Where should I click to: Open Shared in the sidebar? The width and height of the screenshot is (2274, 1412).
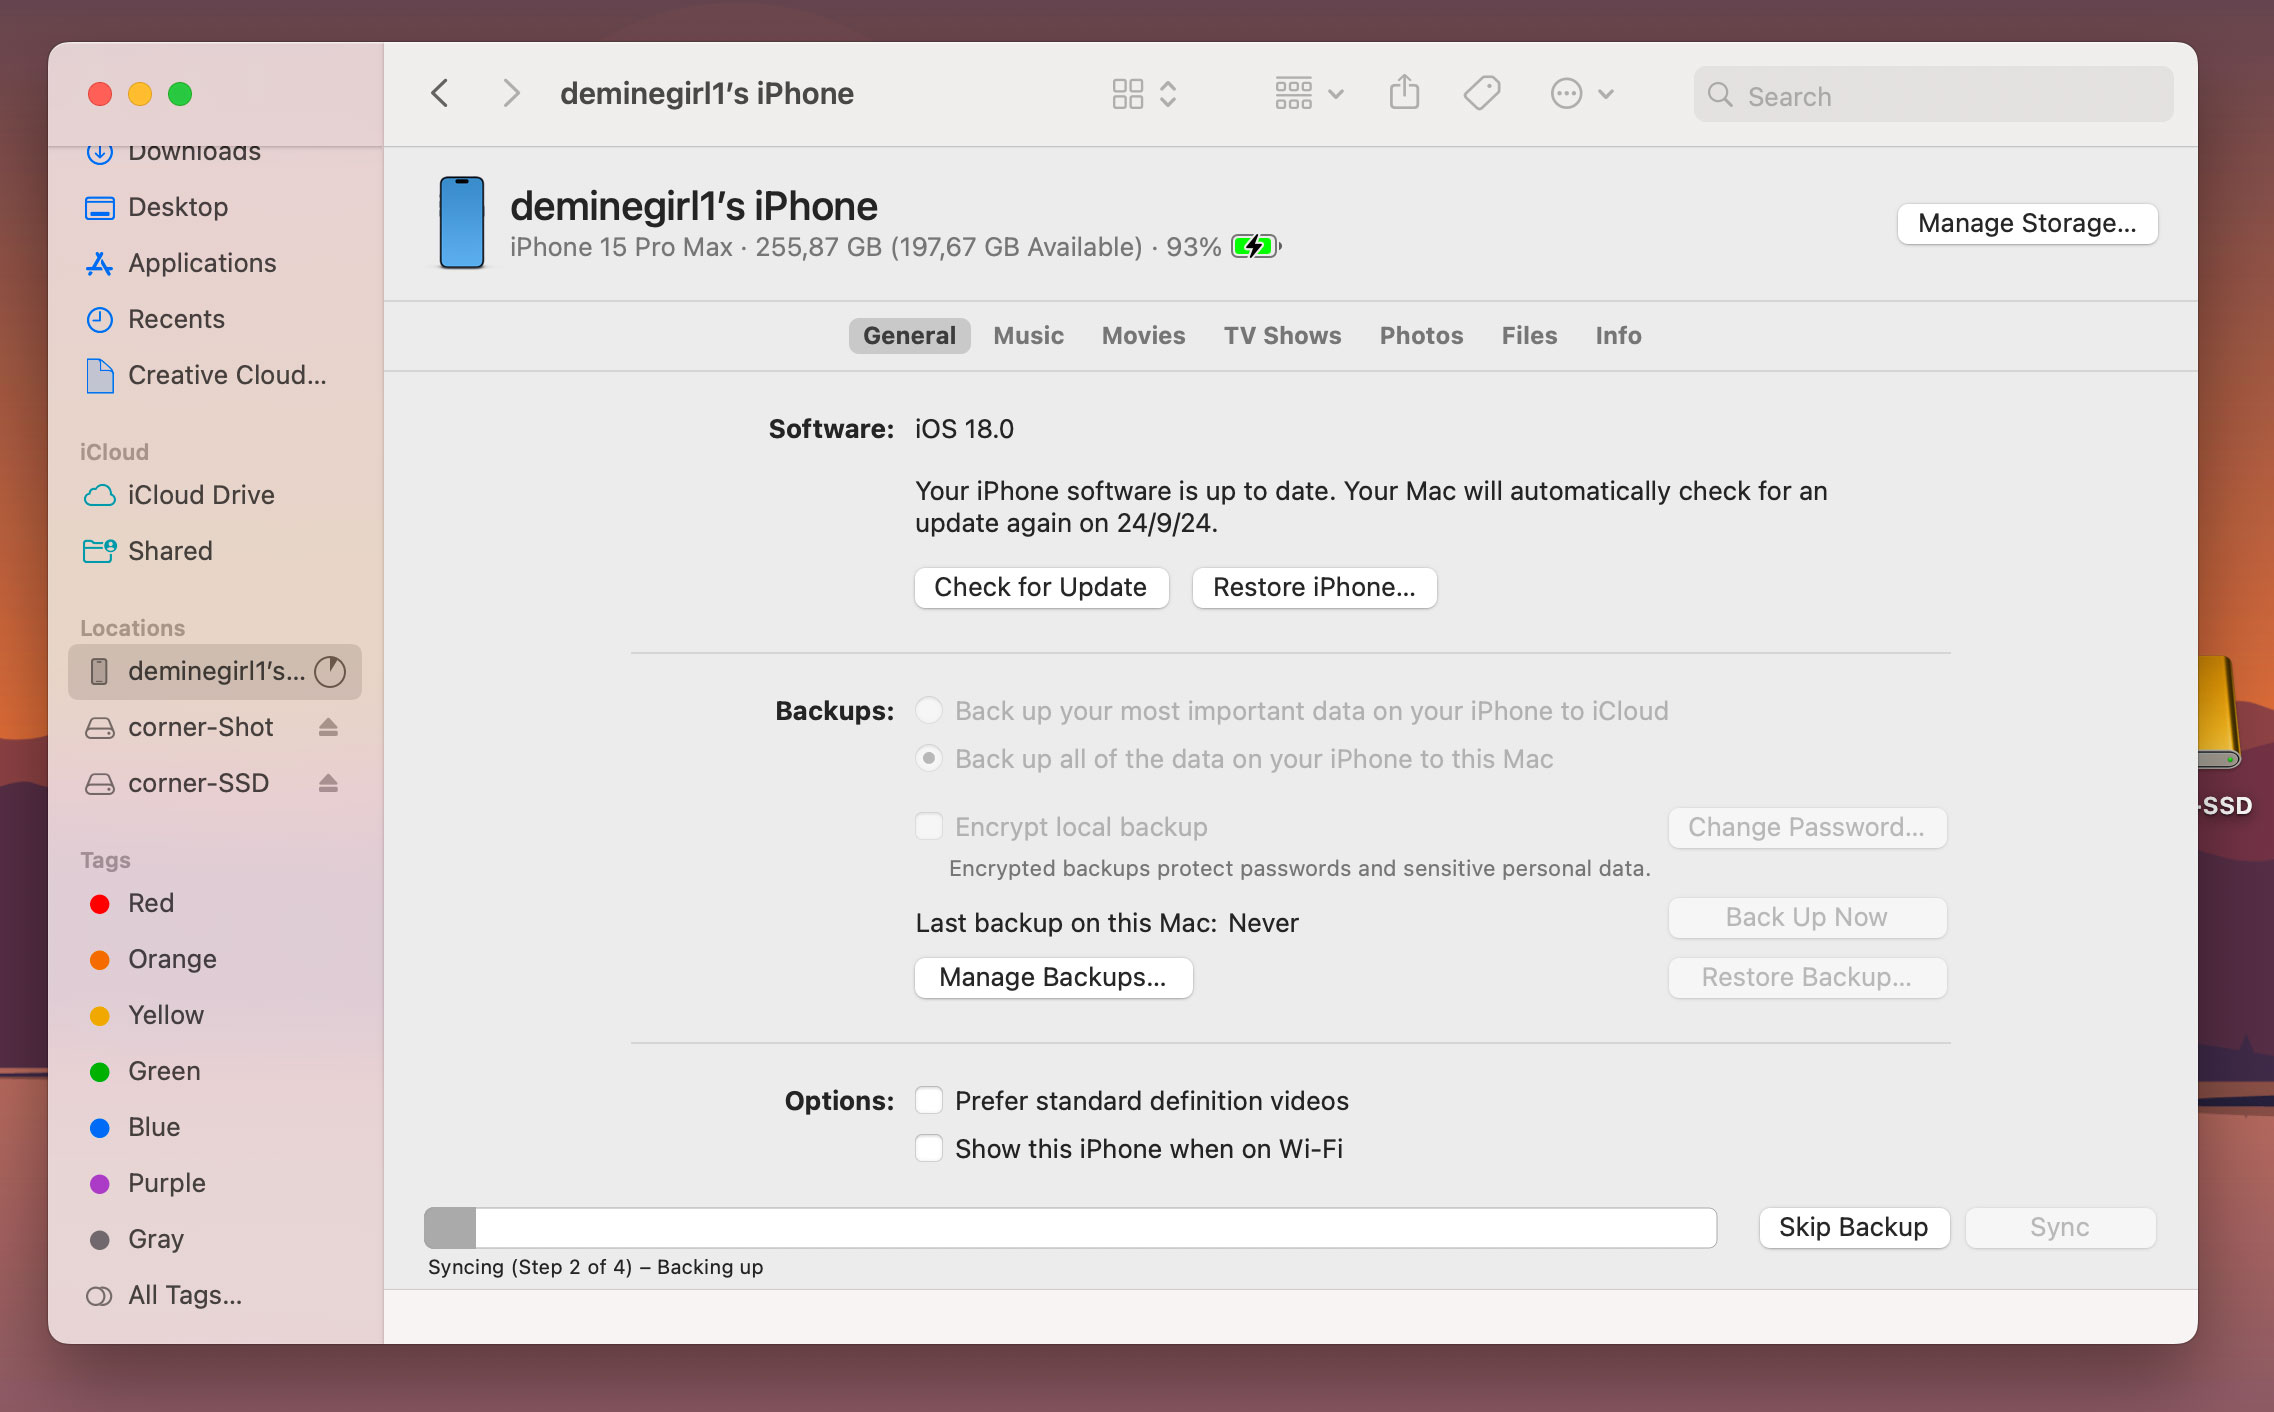click(x=215, y=551)
